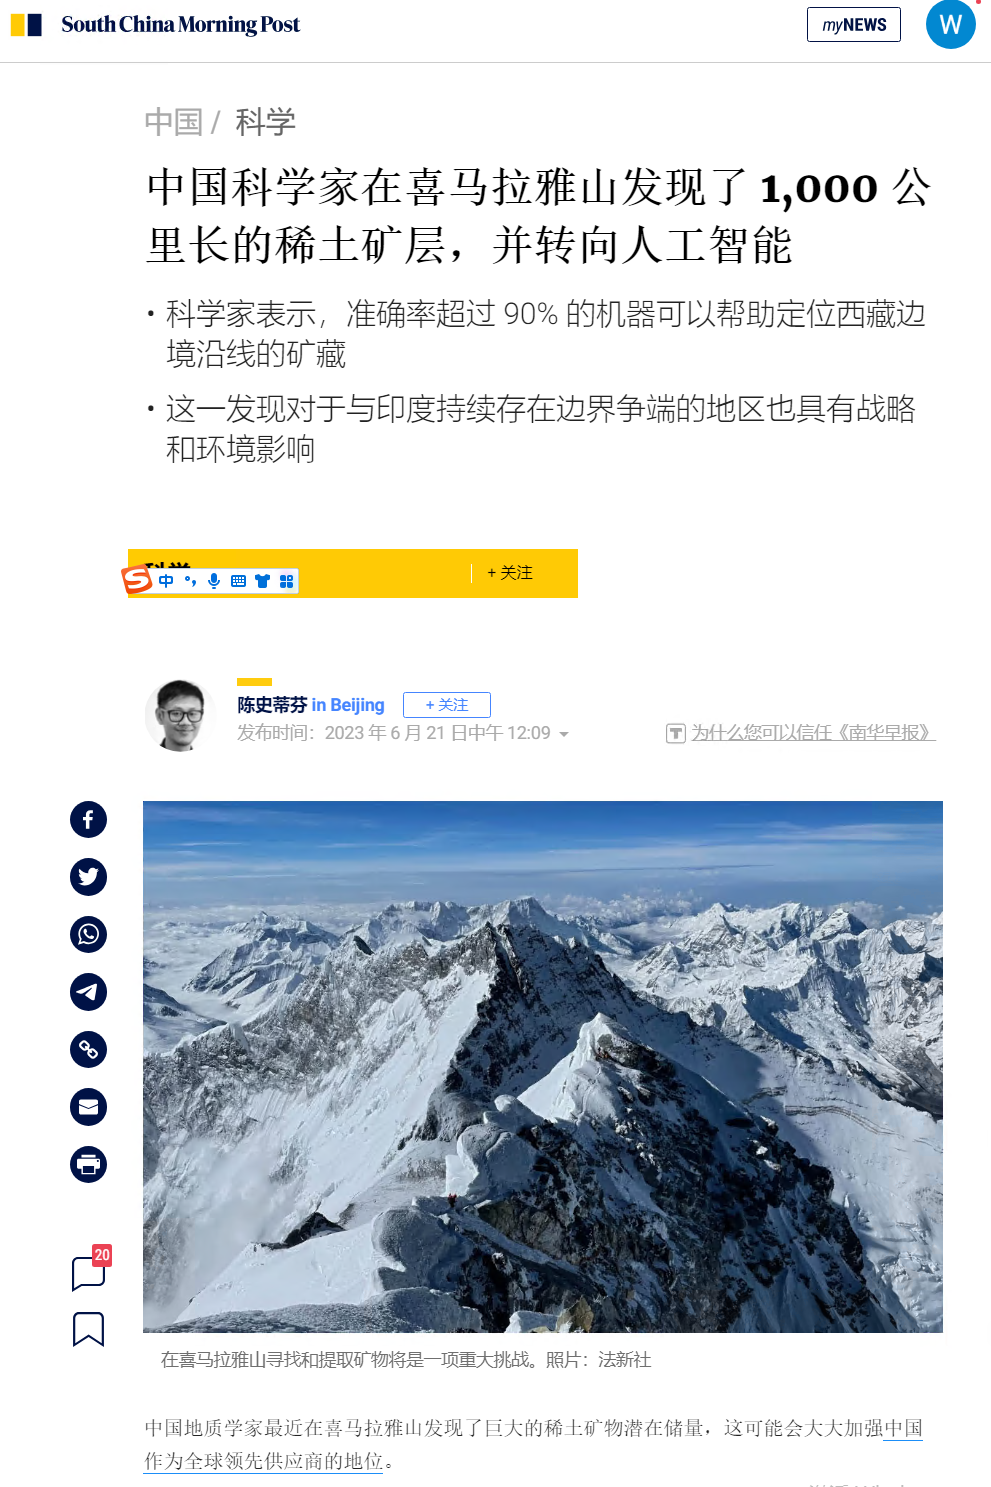Image resolution: width=991 pixels, height=1487 pixels.
Task: Open Sogou soft keyboard icon
Action: [238, 581]
